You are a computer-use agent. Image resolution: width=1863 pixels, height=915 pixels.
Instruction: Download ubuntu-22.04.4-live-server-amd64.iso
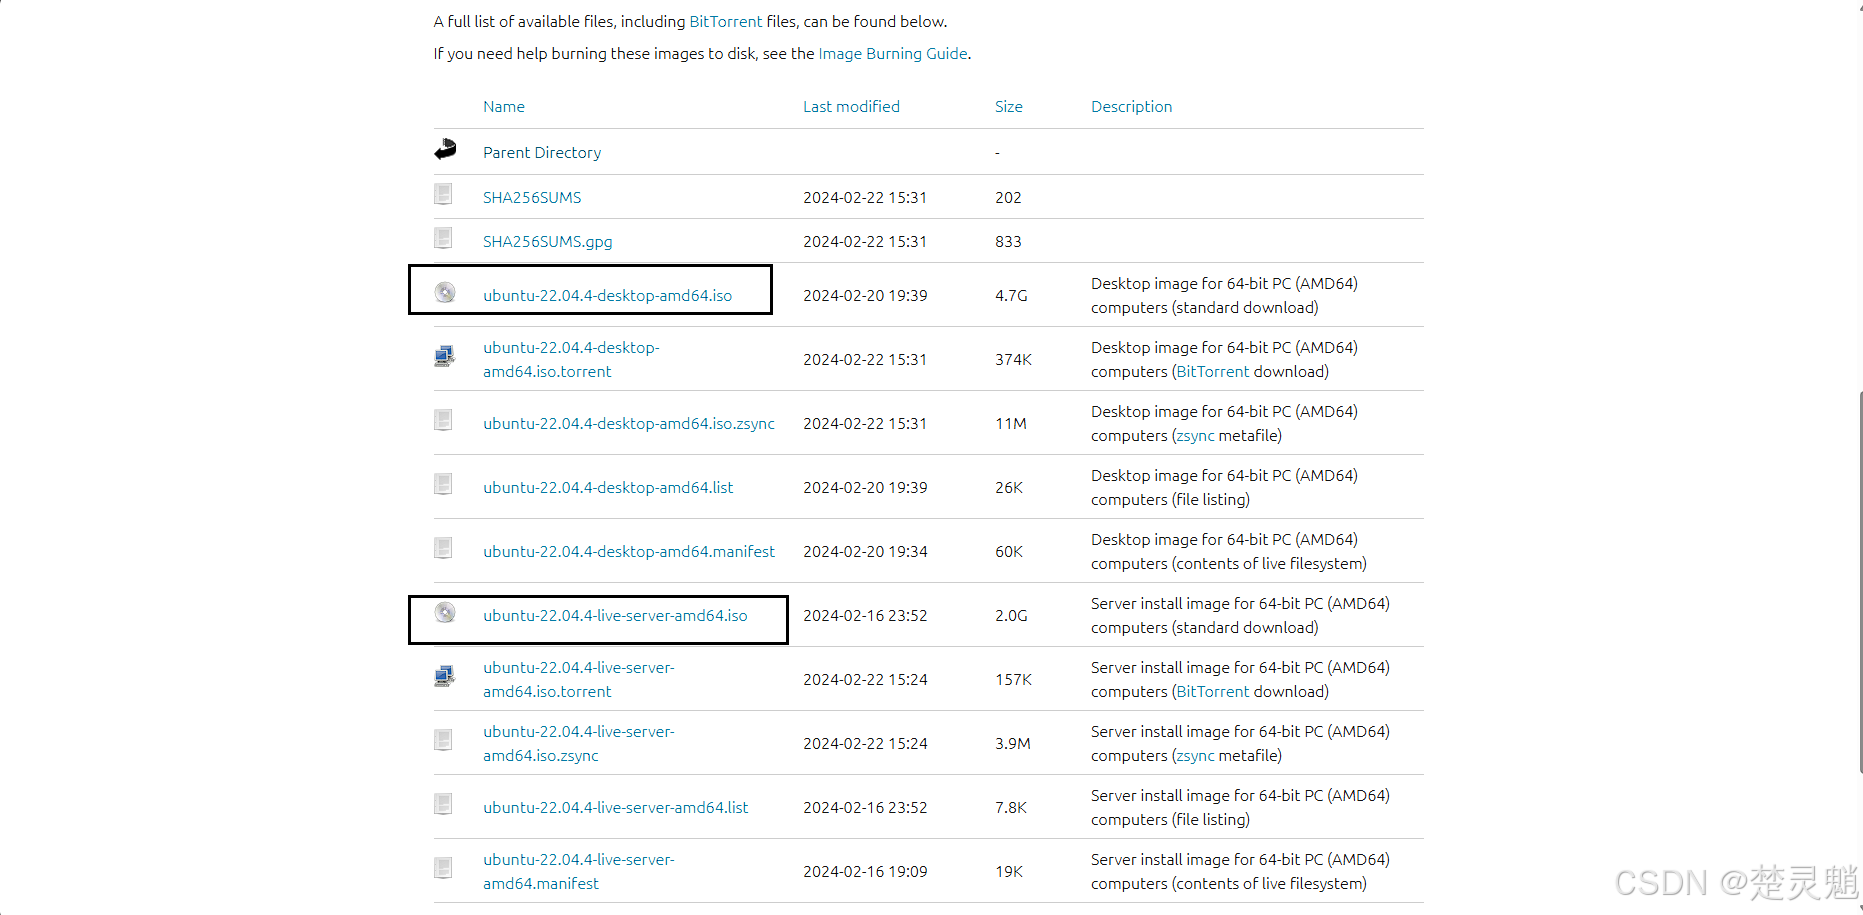[x=615, y=616]
